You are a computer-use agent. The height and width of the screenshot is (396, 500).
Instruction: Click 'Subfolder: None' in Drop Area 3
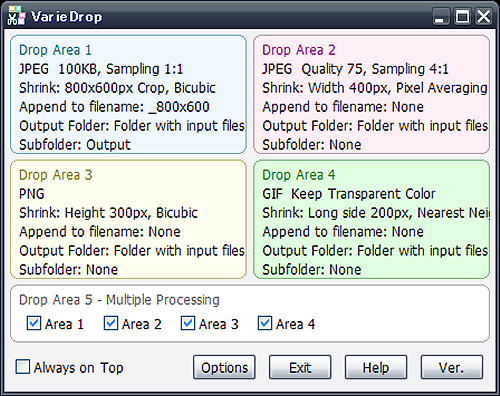[x=68, y=270]
